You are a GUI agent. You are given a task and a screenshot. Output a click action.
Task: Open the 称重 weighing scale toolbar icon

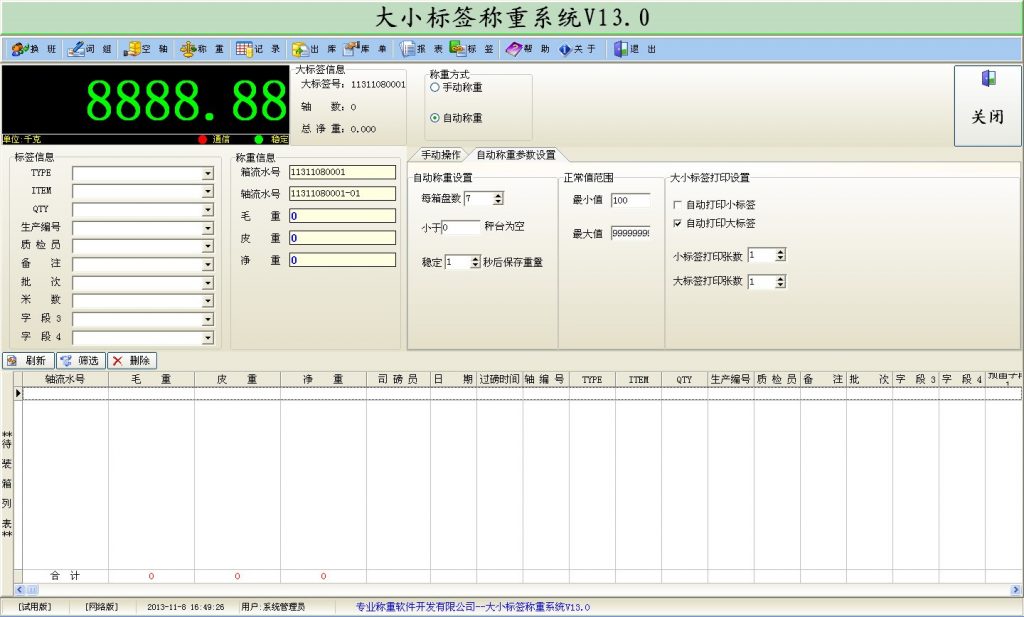pyautogui.click(x=202, y=49)
